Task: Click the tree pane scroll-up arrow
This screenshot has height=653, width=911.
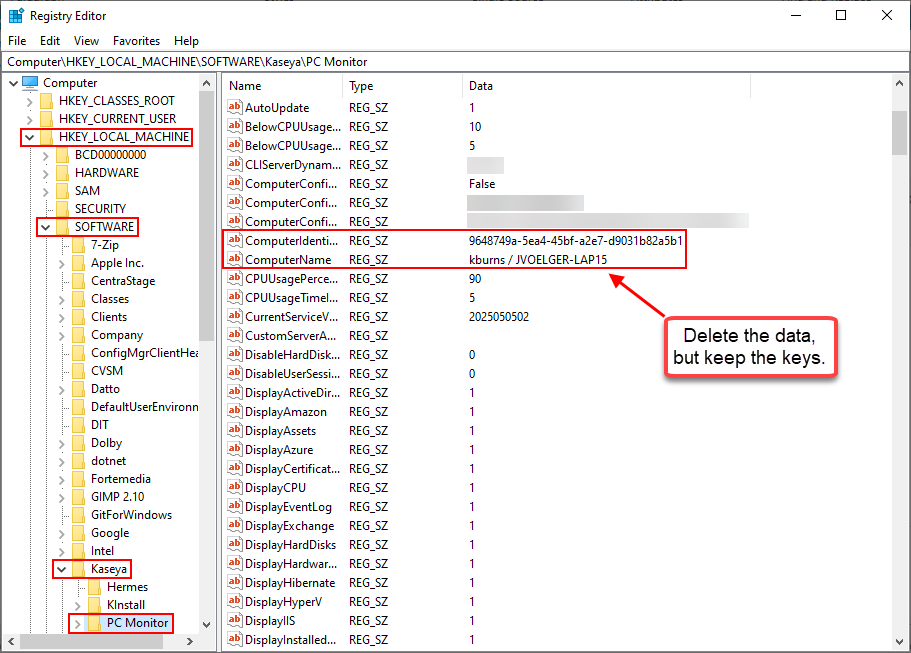Action: [206, 84]
